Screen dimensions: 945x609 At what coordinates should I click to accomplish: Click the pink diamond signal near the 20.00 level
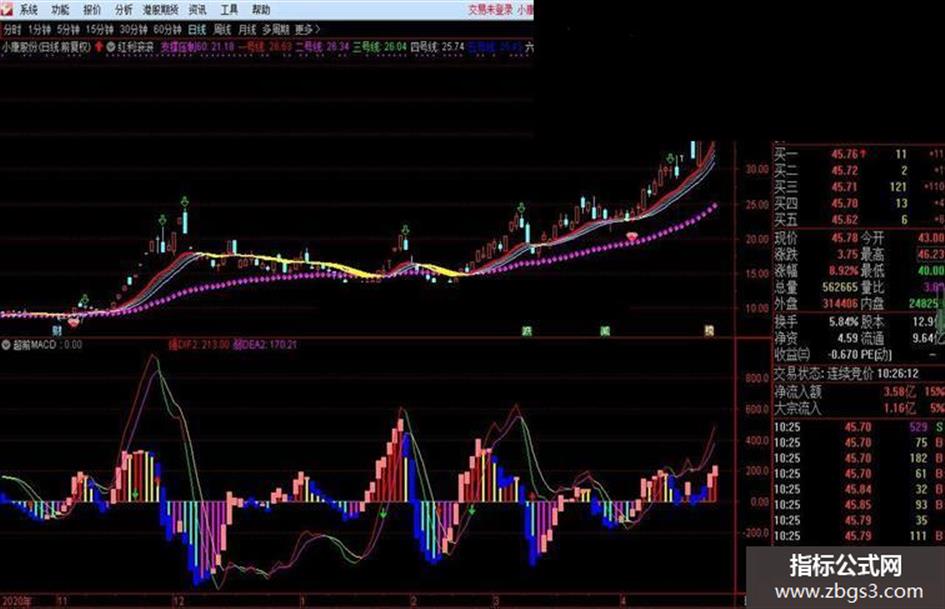632,236
